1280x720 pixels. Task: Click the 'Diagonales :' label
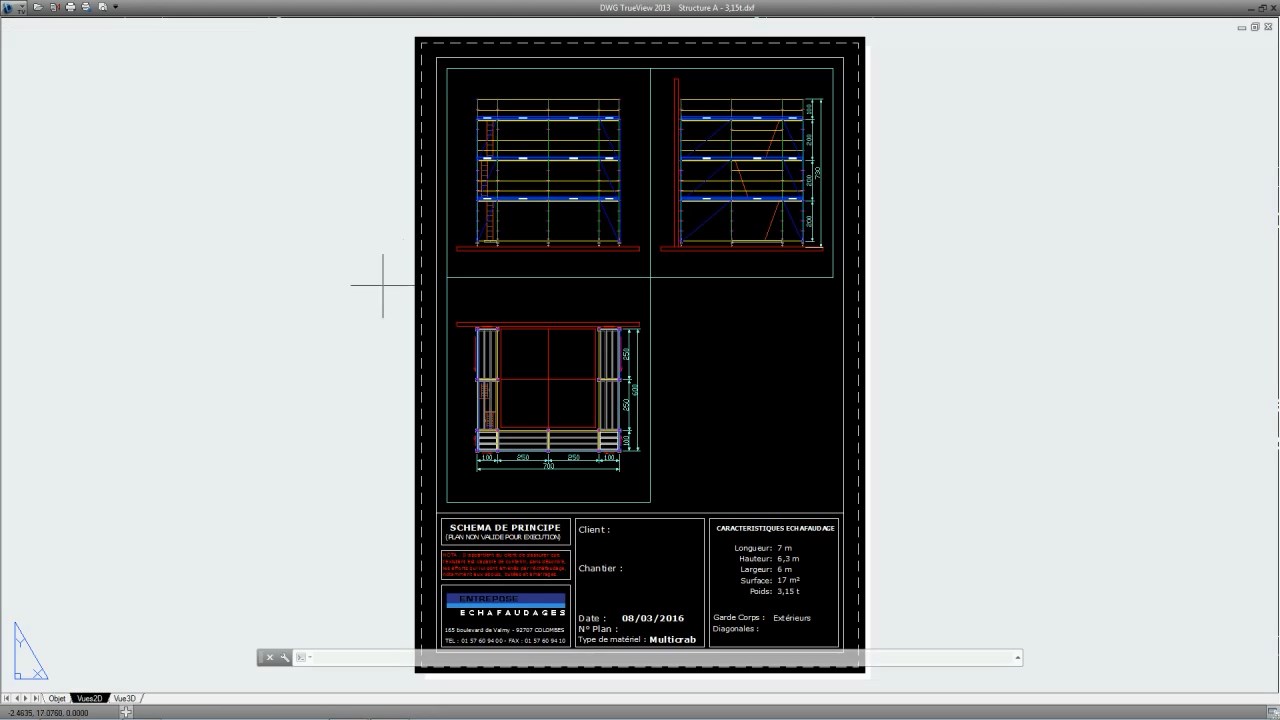736,629
